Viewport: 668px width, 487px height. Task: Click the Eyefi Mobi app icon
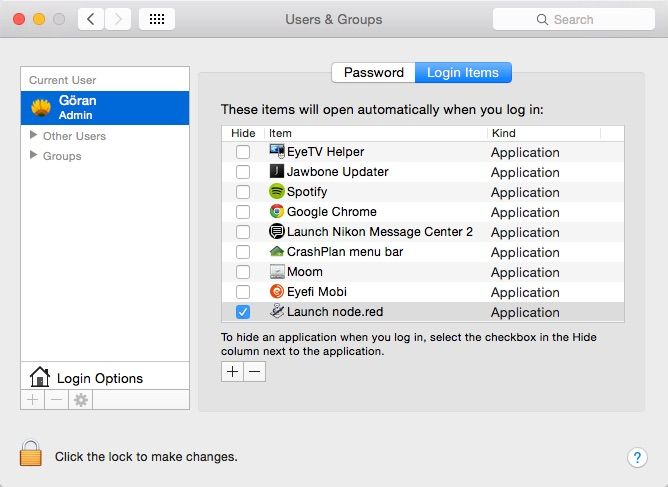(276, 291)
